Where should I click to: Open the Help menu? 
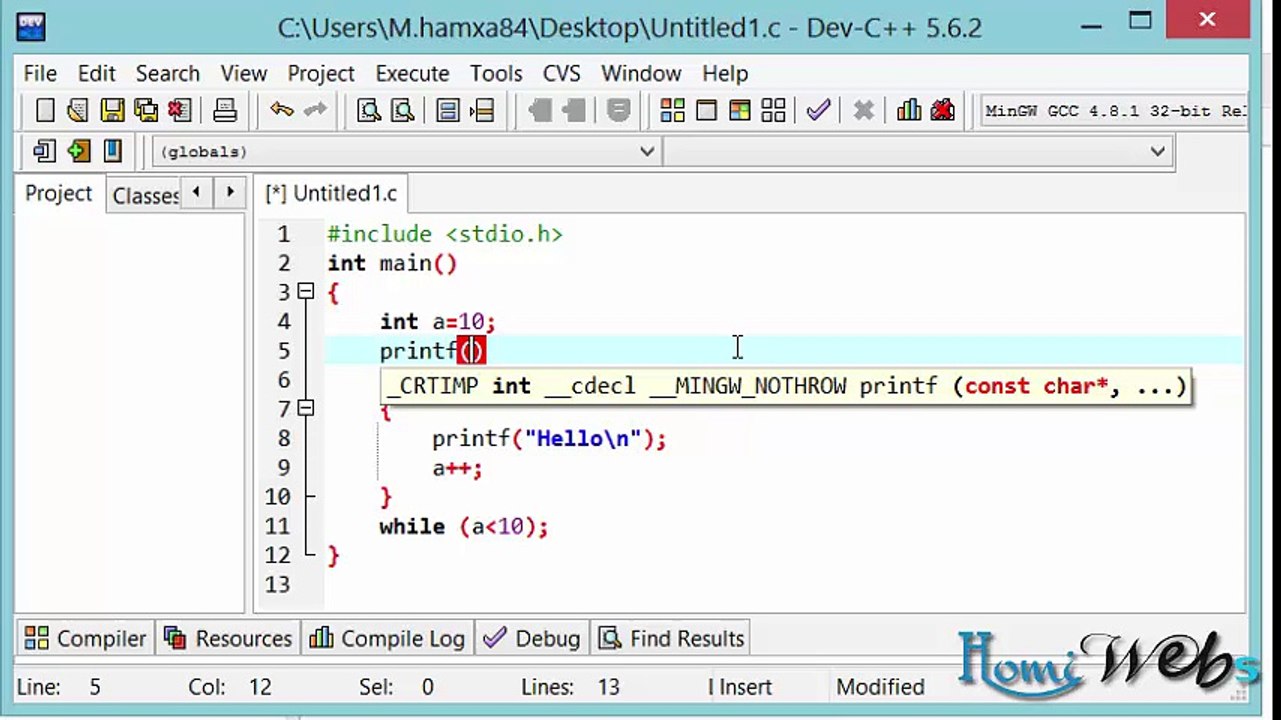725,74
